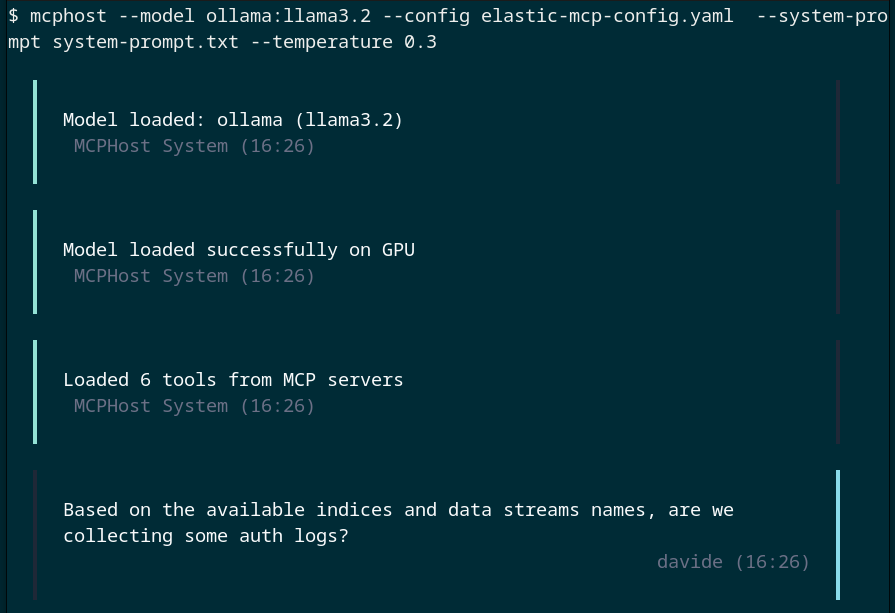
Task: Click the MCPHost System timestamp under "Loaded 6 tools"
Action: [x=194, y=406]
